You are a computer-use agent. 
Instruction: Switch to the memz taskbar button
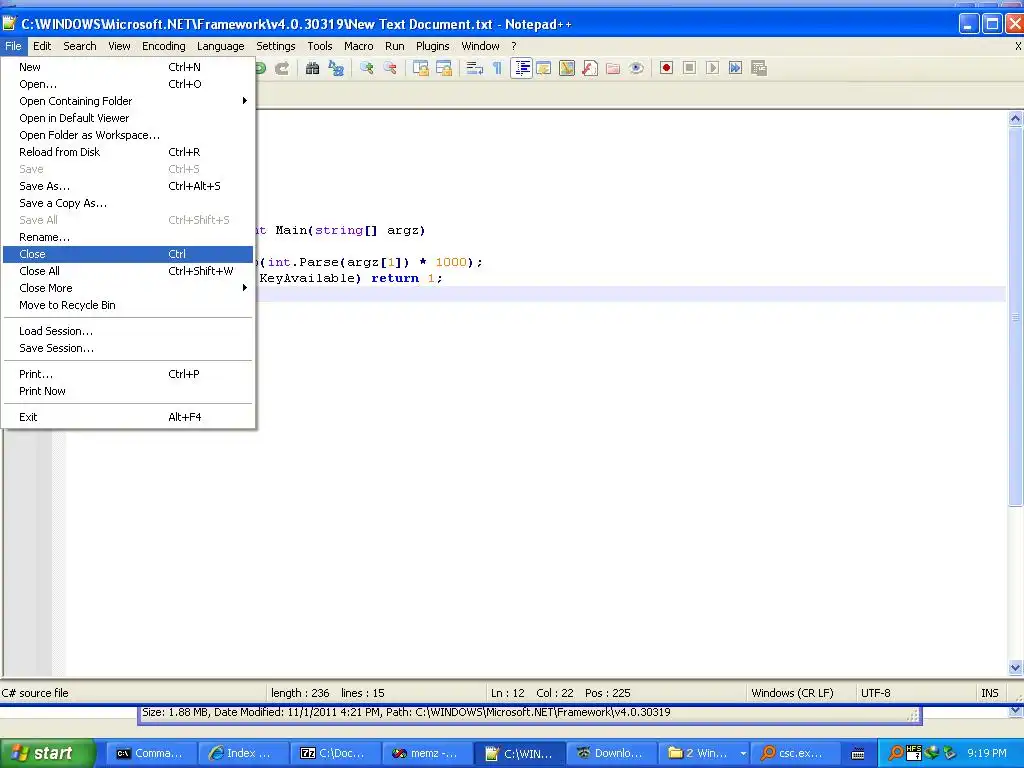[x=426, y=753]
